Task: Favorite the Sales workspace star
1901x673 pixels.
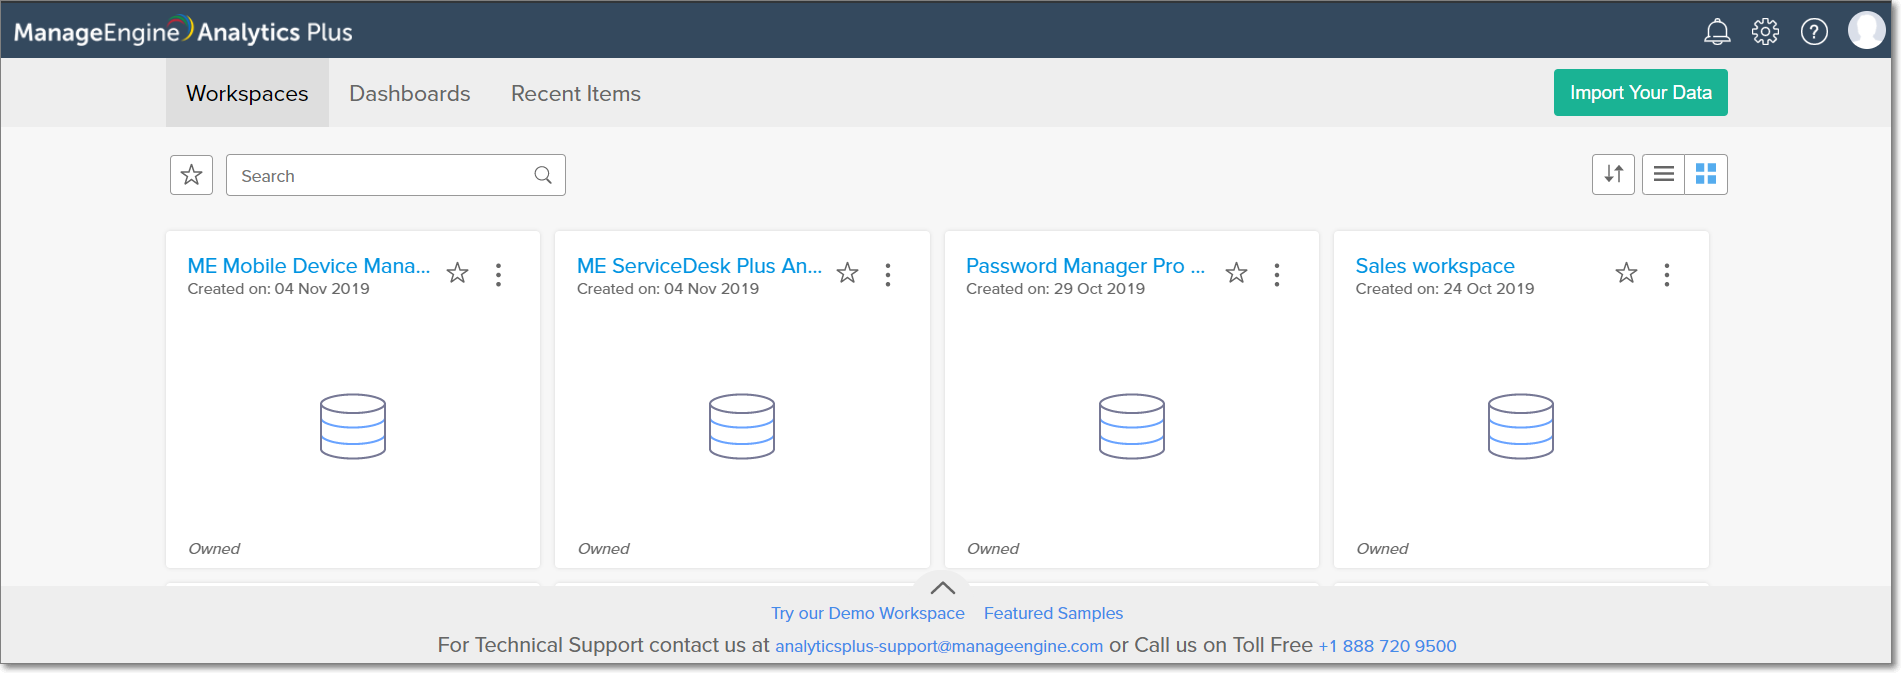Action: [x=1626, y=273]
